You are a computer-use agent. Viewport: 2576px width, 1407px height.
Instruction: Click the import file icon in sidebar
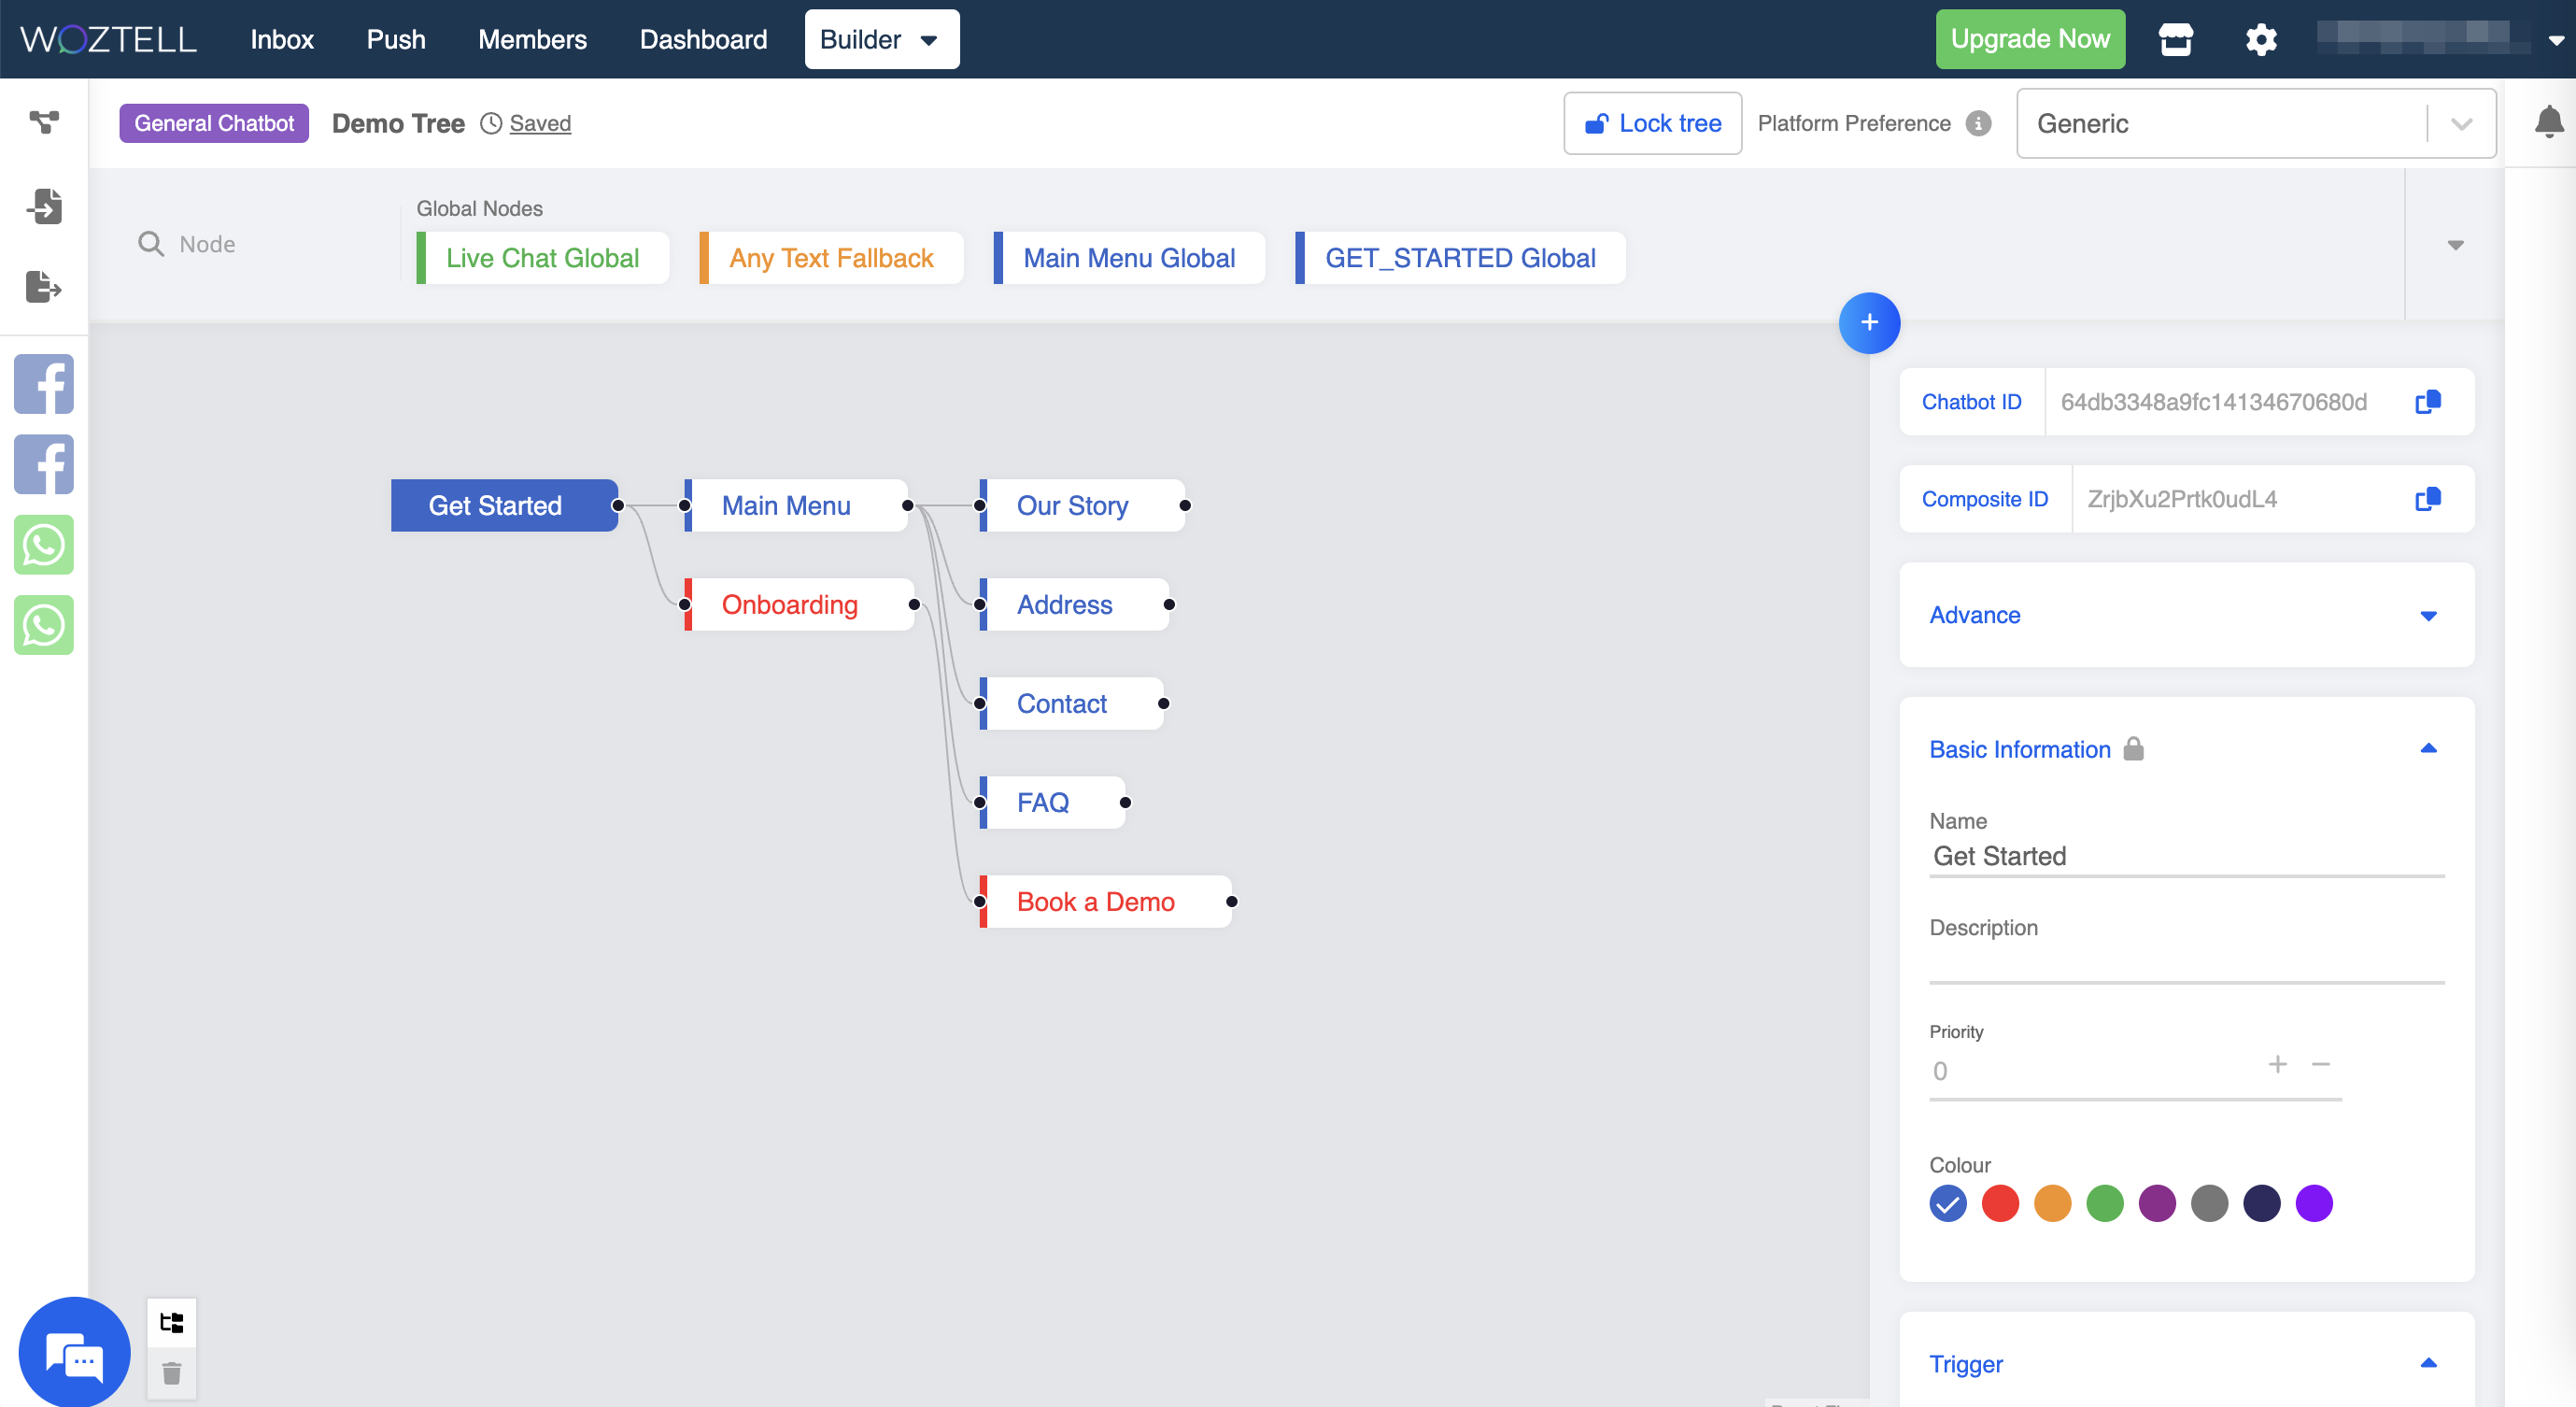[44, 206]
